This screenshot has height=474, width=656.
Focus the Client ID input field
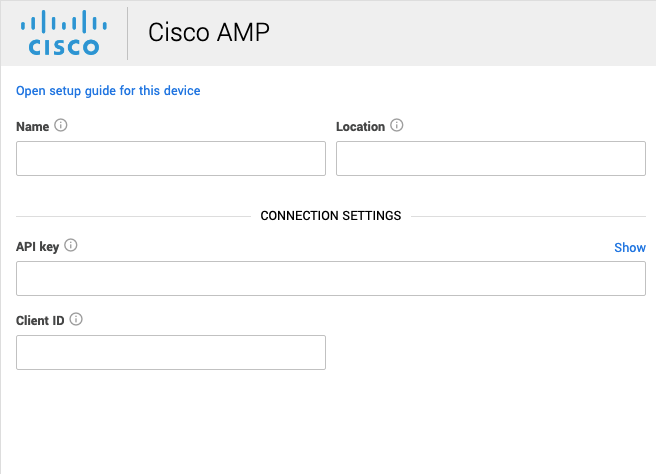[x=171, y=352]
